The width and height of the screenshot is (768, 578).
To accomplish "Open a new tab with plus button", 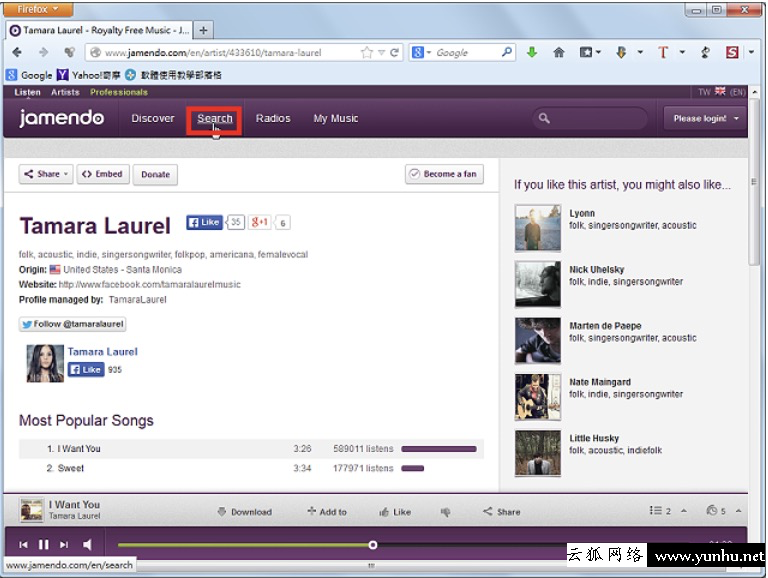I will (x=203, y=30).
